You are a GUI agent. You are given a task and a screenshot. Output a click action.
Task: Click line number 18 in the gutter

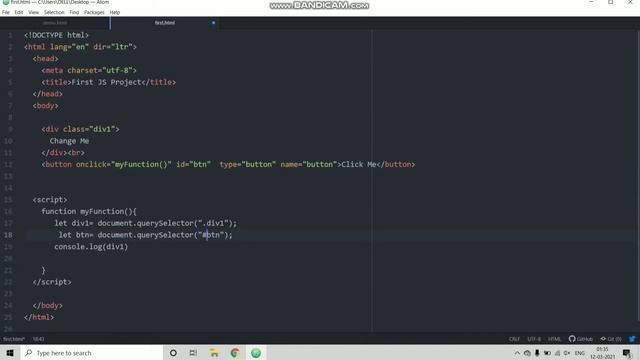pos(8,235)
